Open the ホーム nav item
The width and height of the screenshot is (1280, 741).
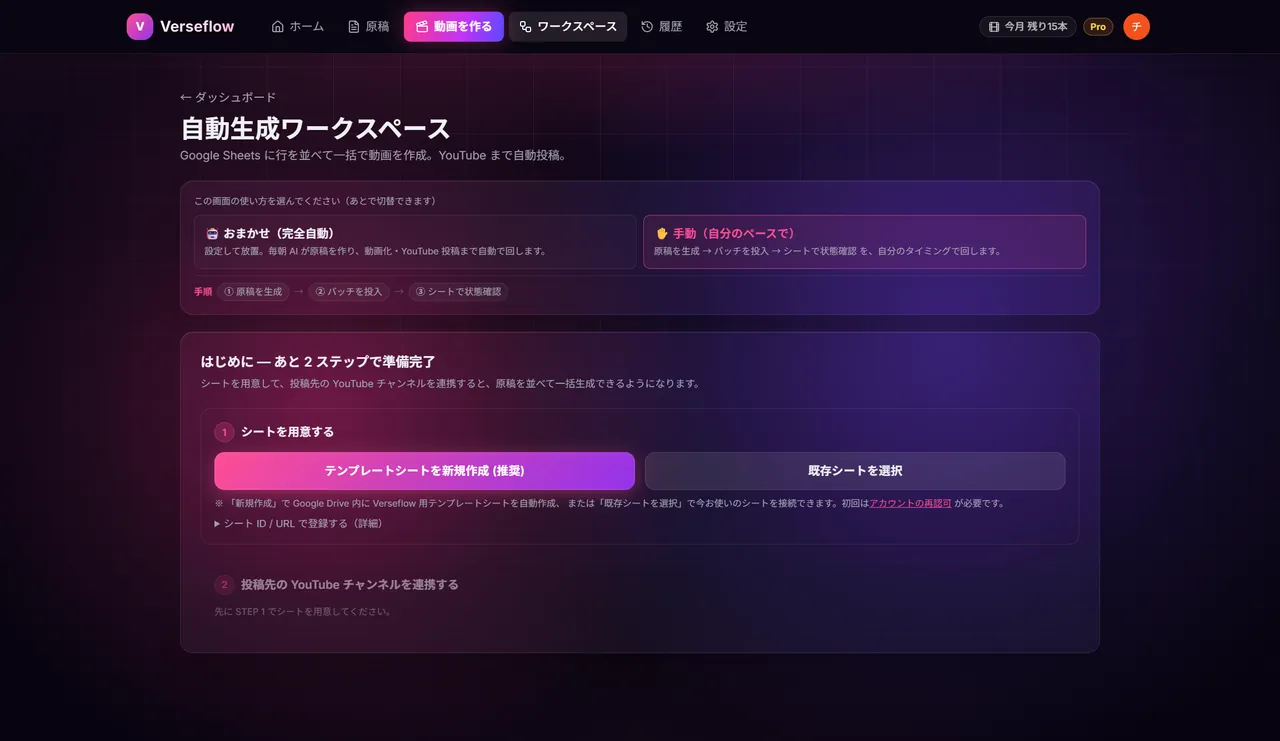[298, 27]
